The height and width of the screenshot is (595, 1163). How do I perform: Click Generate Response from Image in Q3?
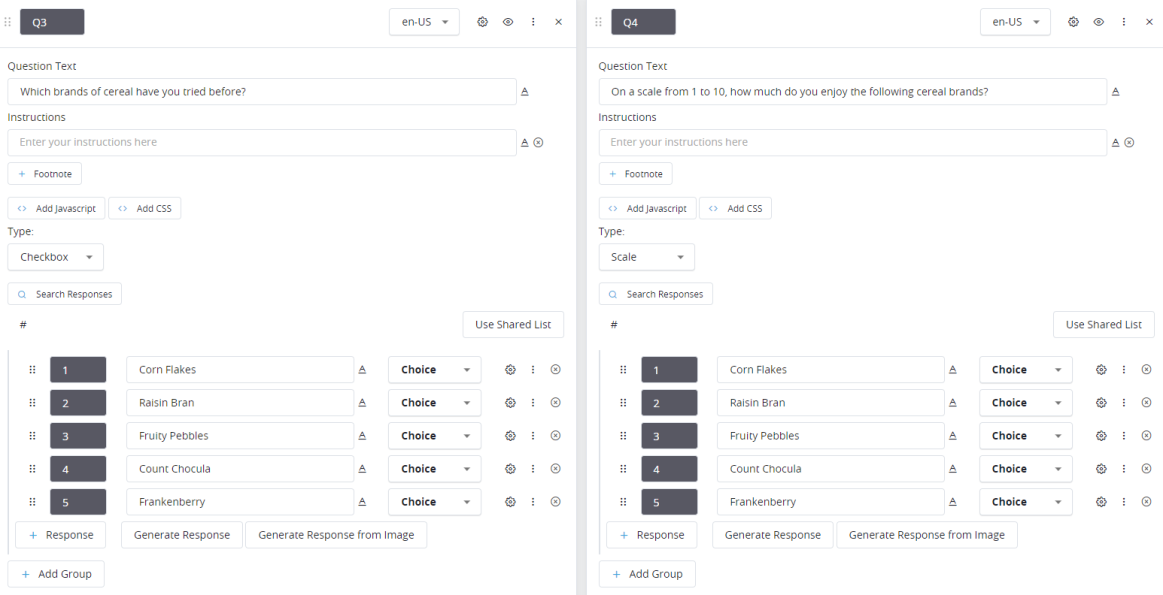[336, 535]
